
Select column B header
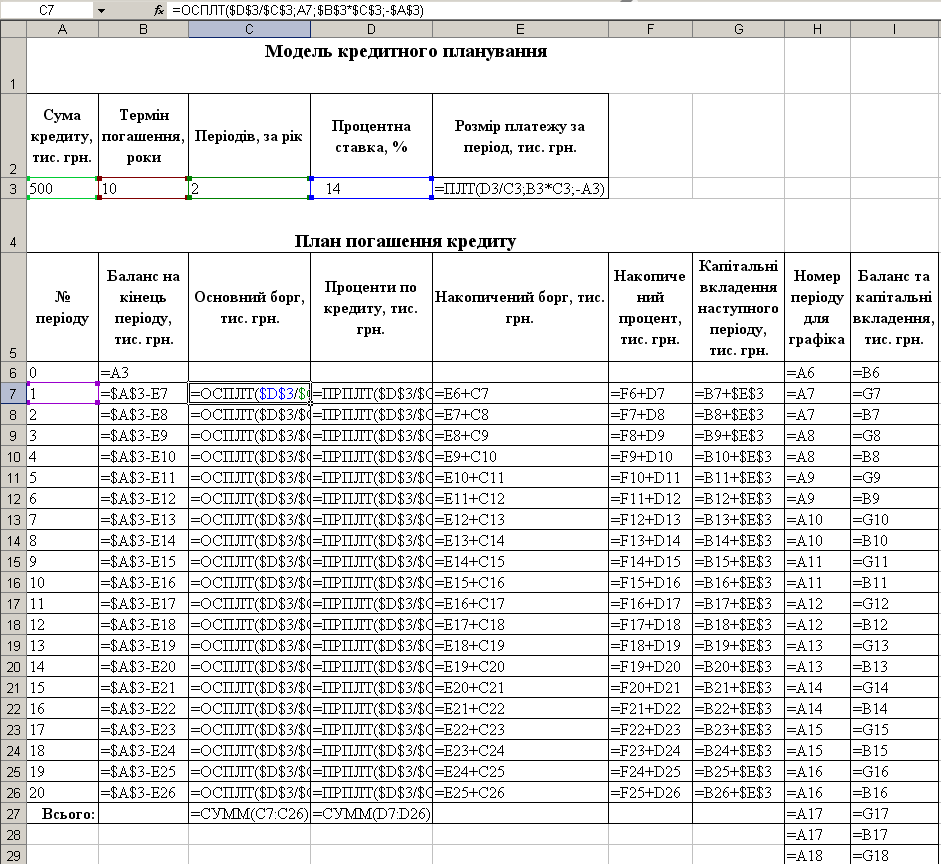[x=143, y=29]
